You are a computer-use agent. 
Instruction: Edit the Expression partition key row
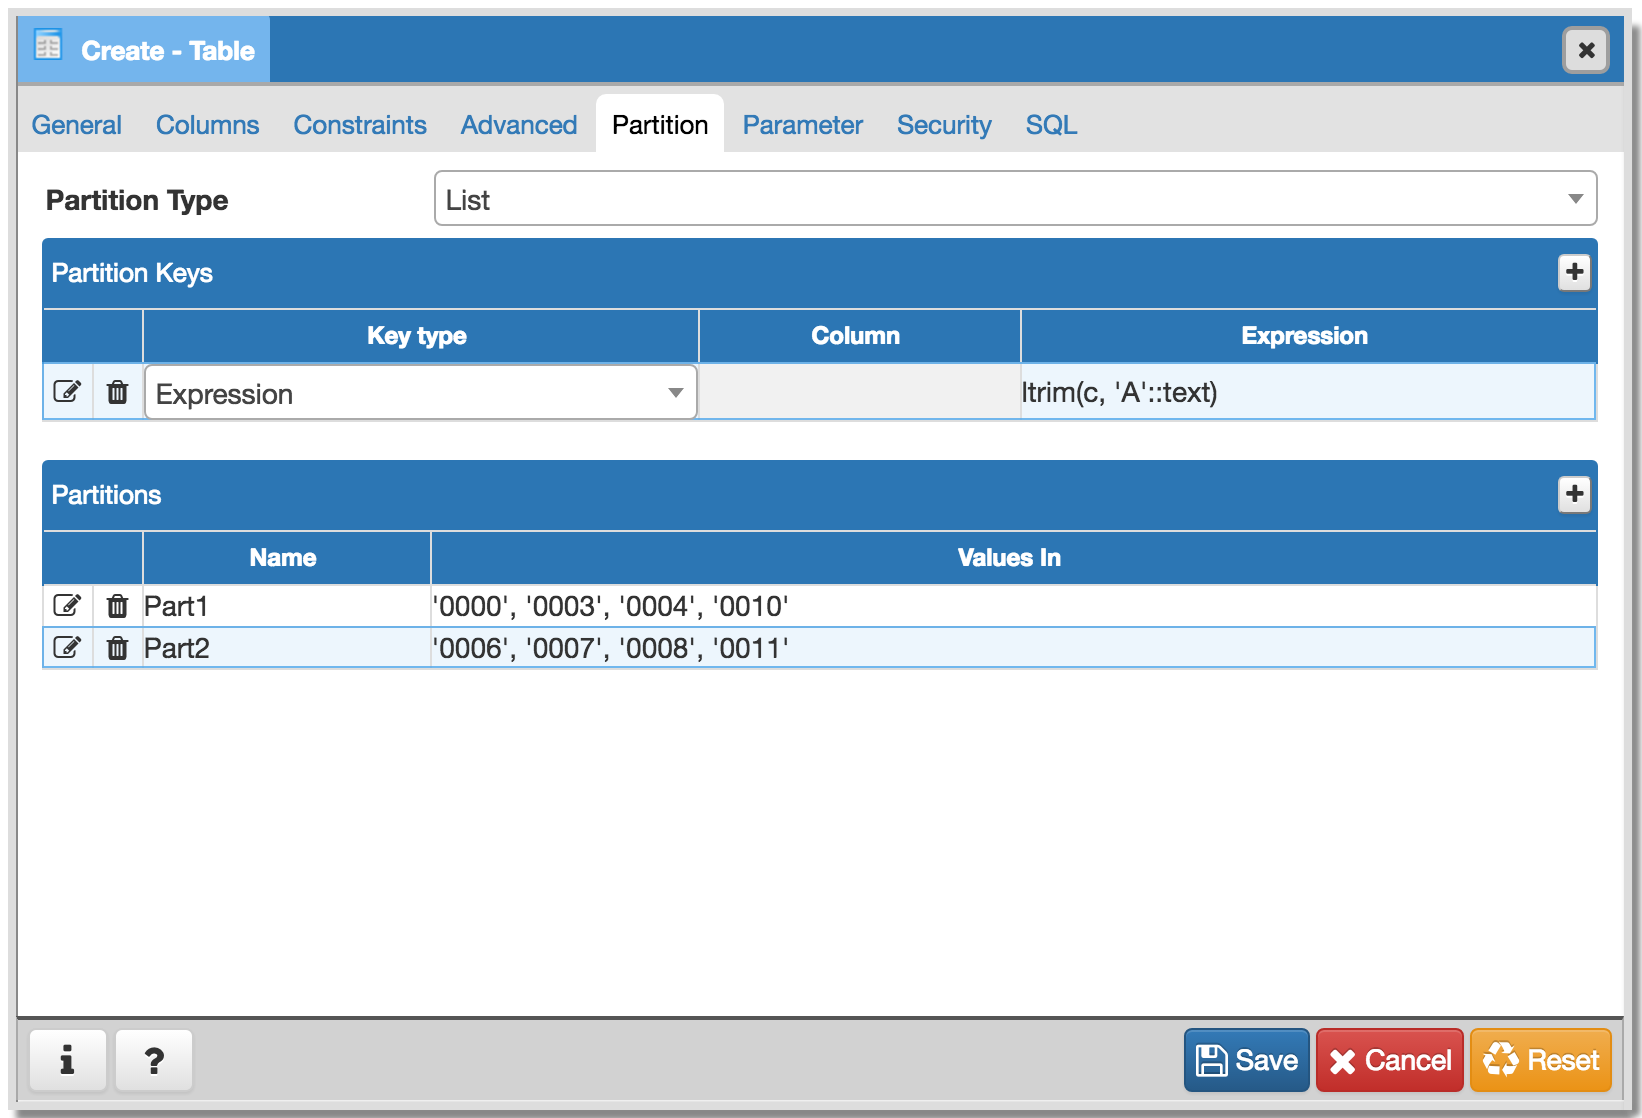(x=67, y=392)
